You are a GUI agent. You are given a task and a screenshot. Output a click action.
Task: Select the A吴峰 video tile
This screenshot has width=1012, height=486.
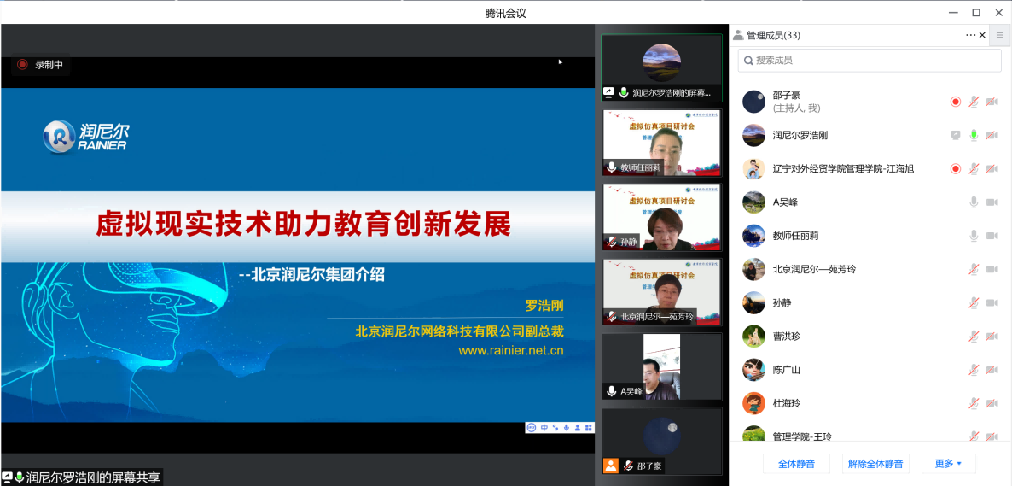(x=662, y=367)
